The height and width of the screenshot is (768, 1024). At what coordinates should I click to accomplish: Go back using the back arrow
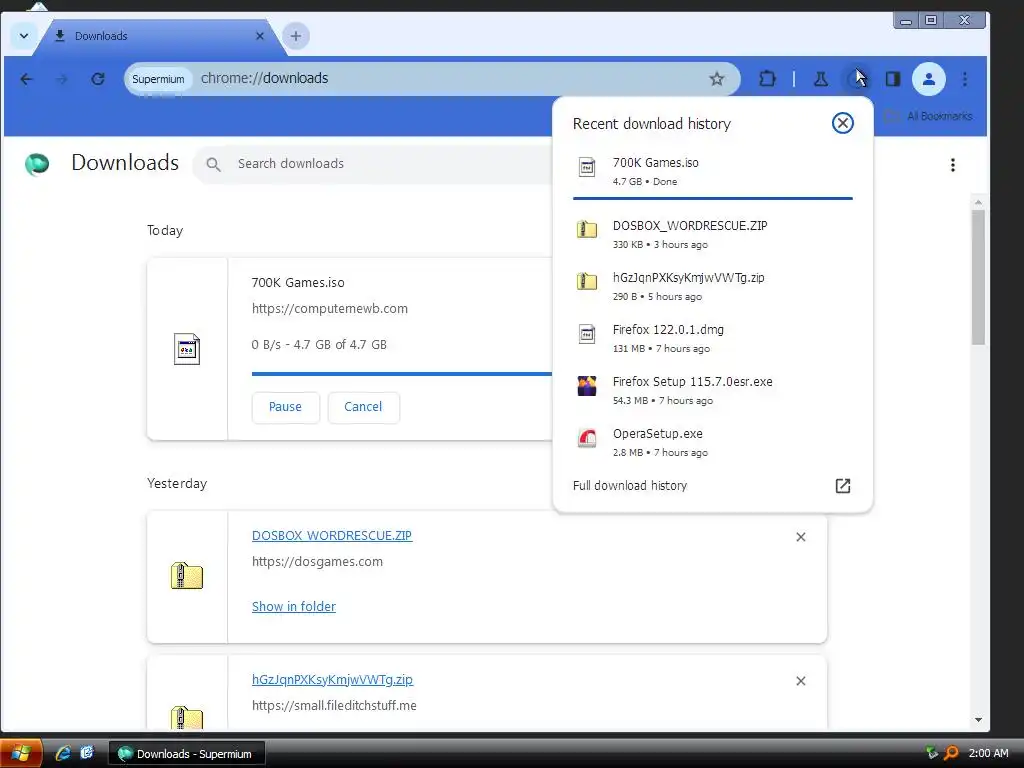click(x=26, y=79)
